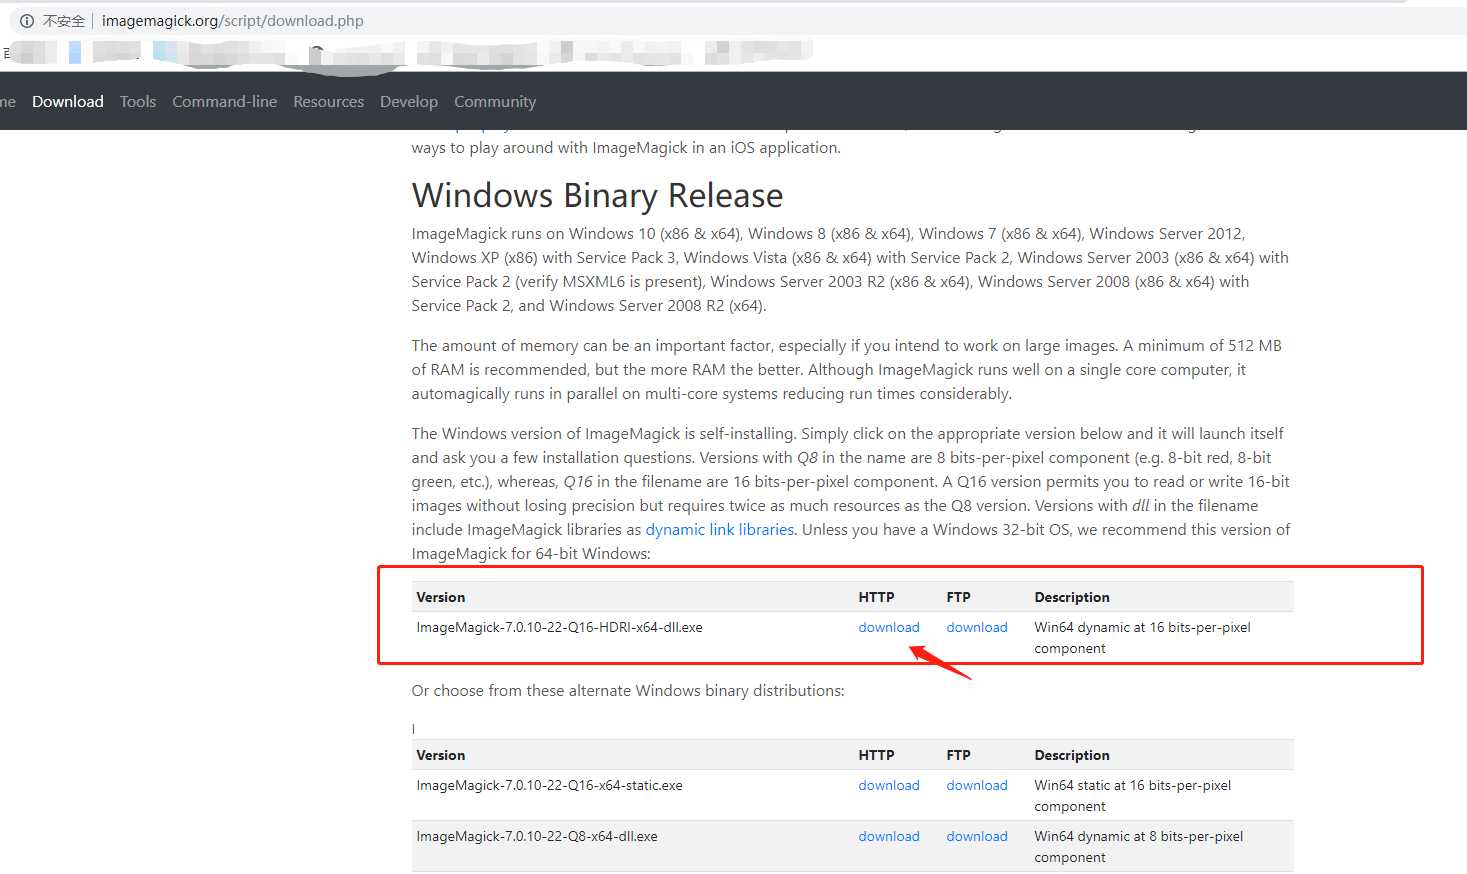Open the Resources nav menu item
Image resolution: width=1467 pixels, height=874 pixels.
coord(328,102)
